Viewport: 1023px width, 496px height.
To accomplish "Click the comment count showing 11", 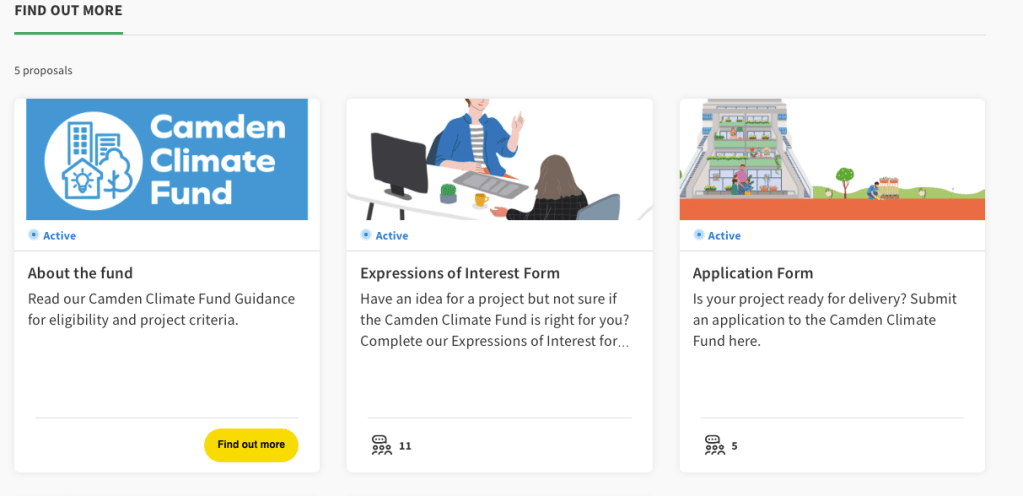I will [405, 446].
